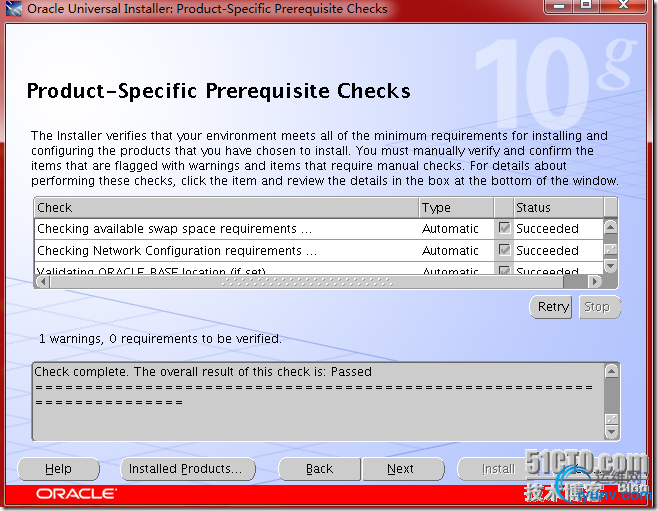This screenshot has height=511, width=658.
Task: Proceed with the Next button
Action: tap(403, 468)
